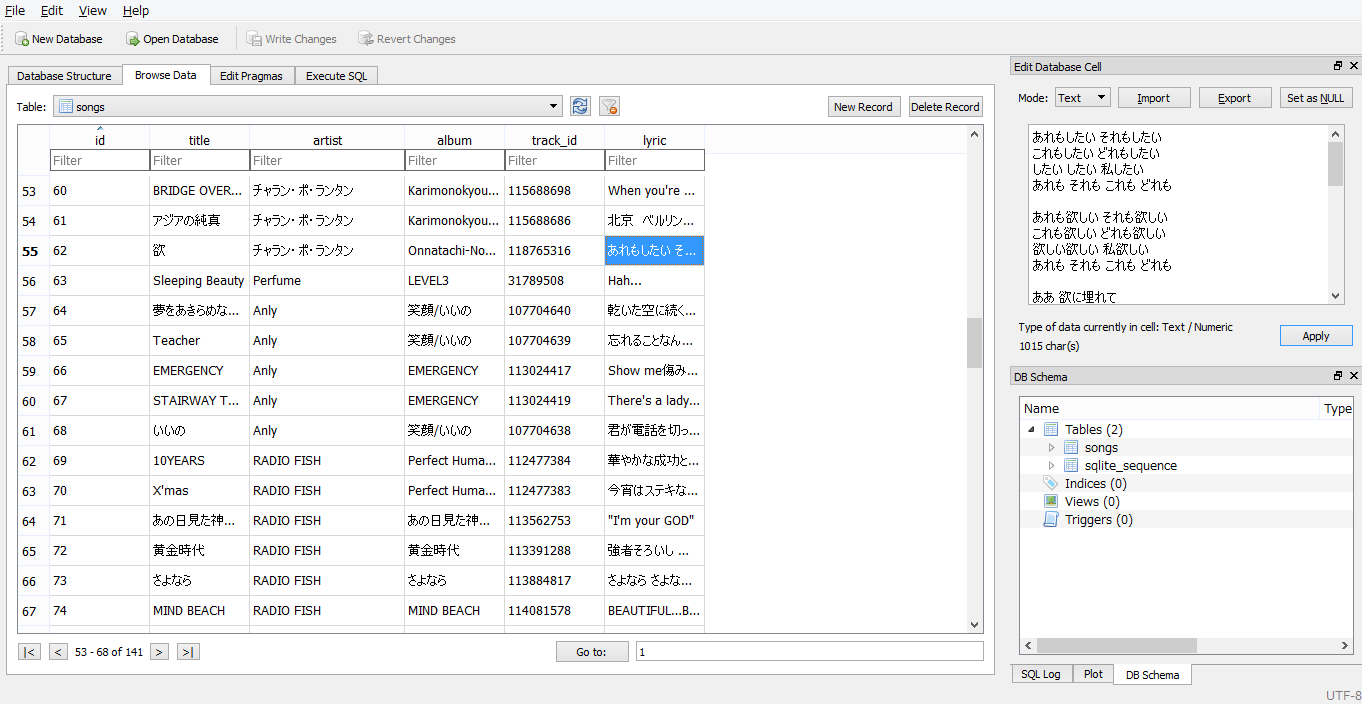
Task: Click the track_id filter field
Action: tap(555, 160)
